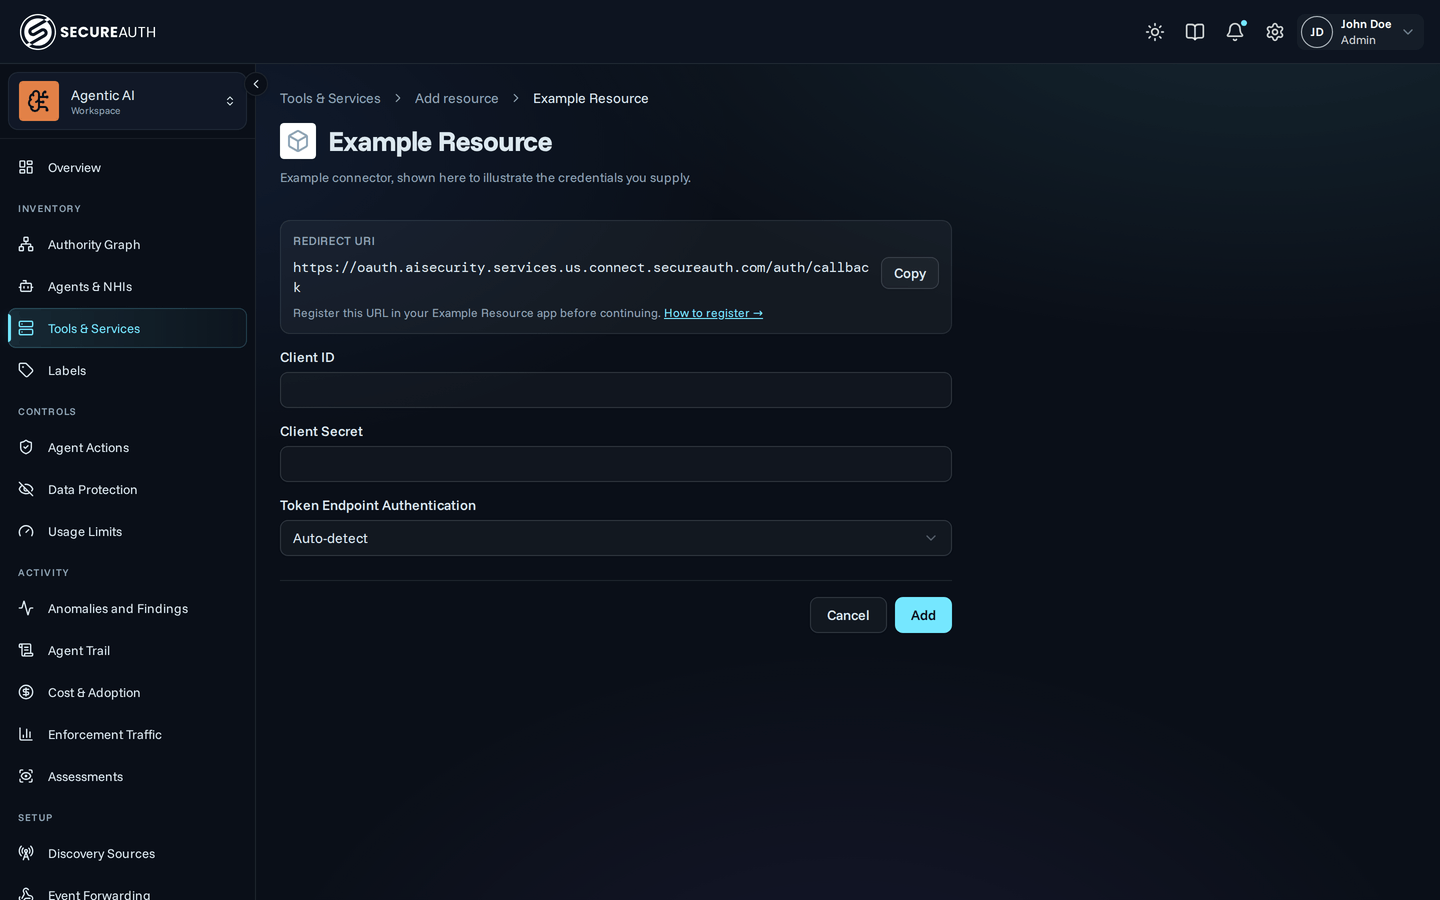The width and height of the screenshot is (1440, 900).
Task: Select Labels in sidebar
Action: coord(127,370)
